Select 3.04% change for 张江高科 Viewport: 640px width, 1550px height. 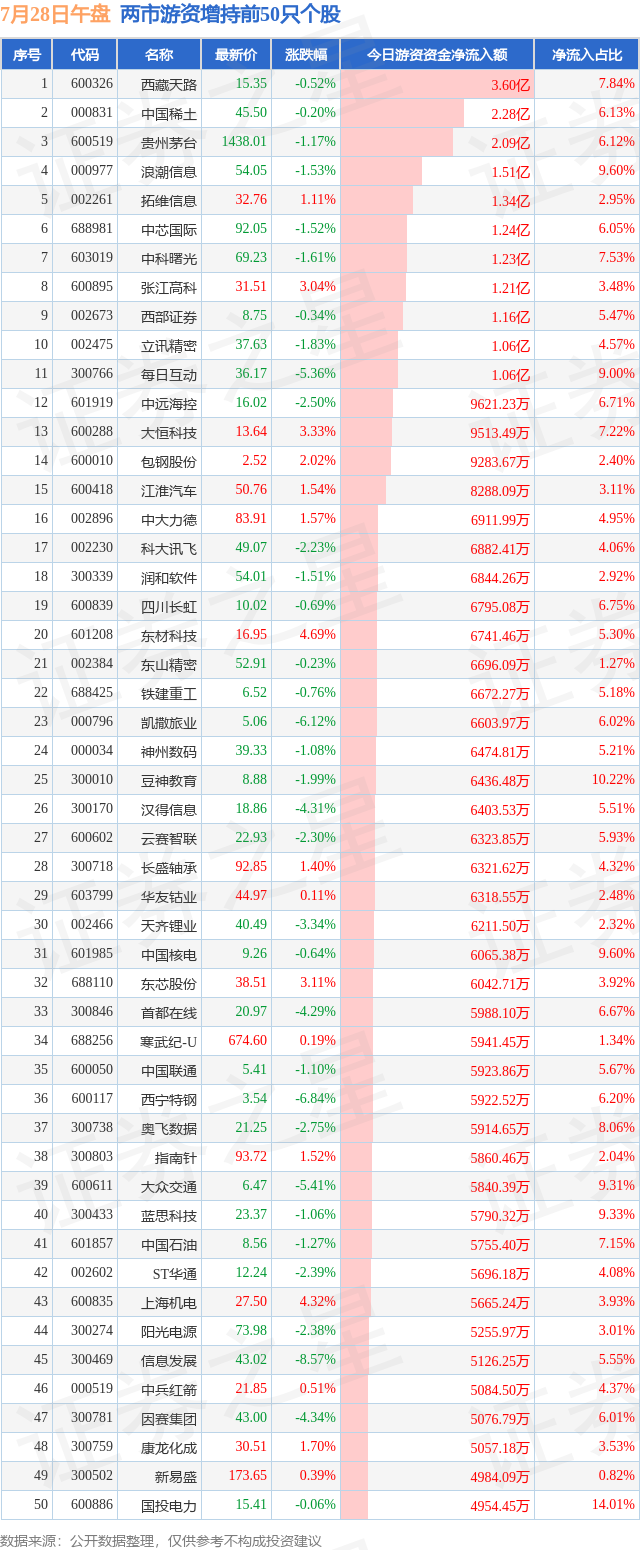pos(318,288)
